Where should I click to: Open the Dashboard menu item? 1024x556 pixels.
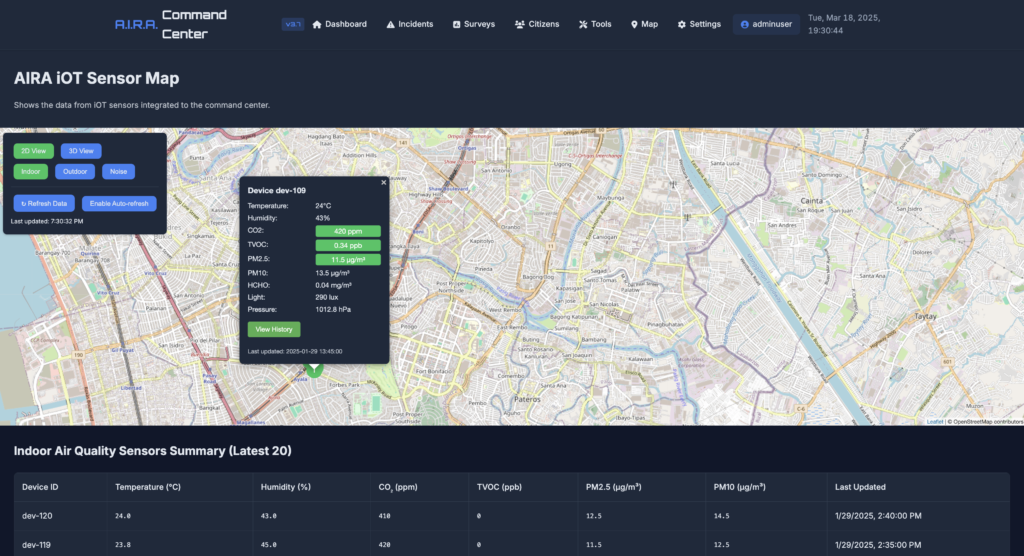pos(340,24)
